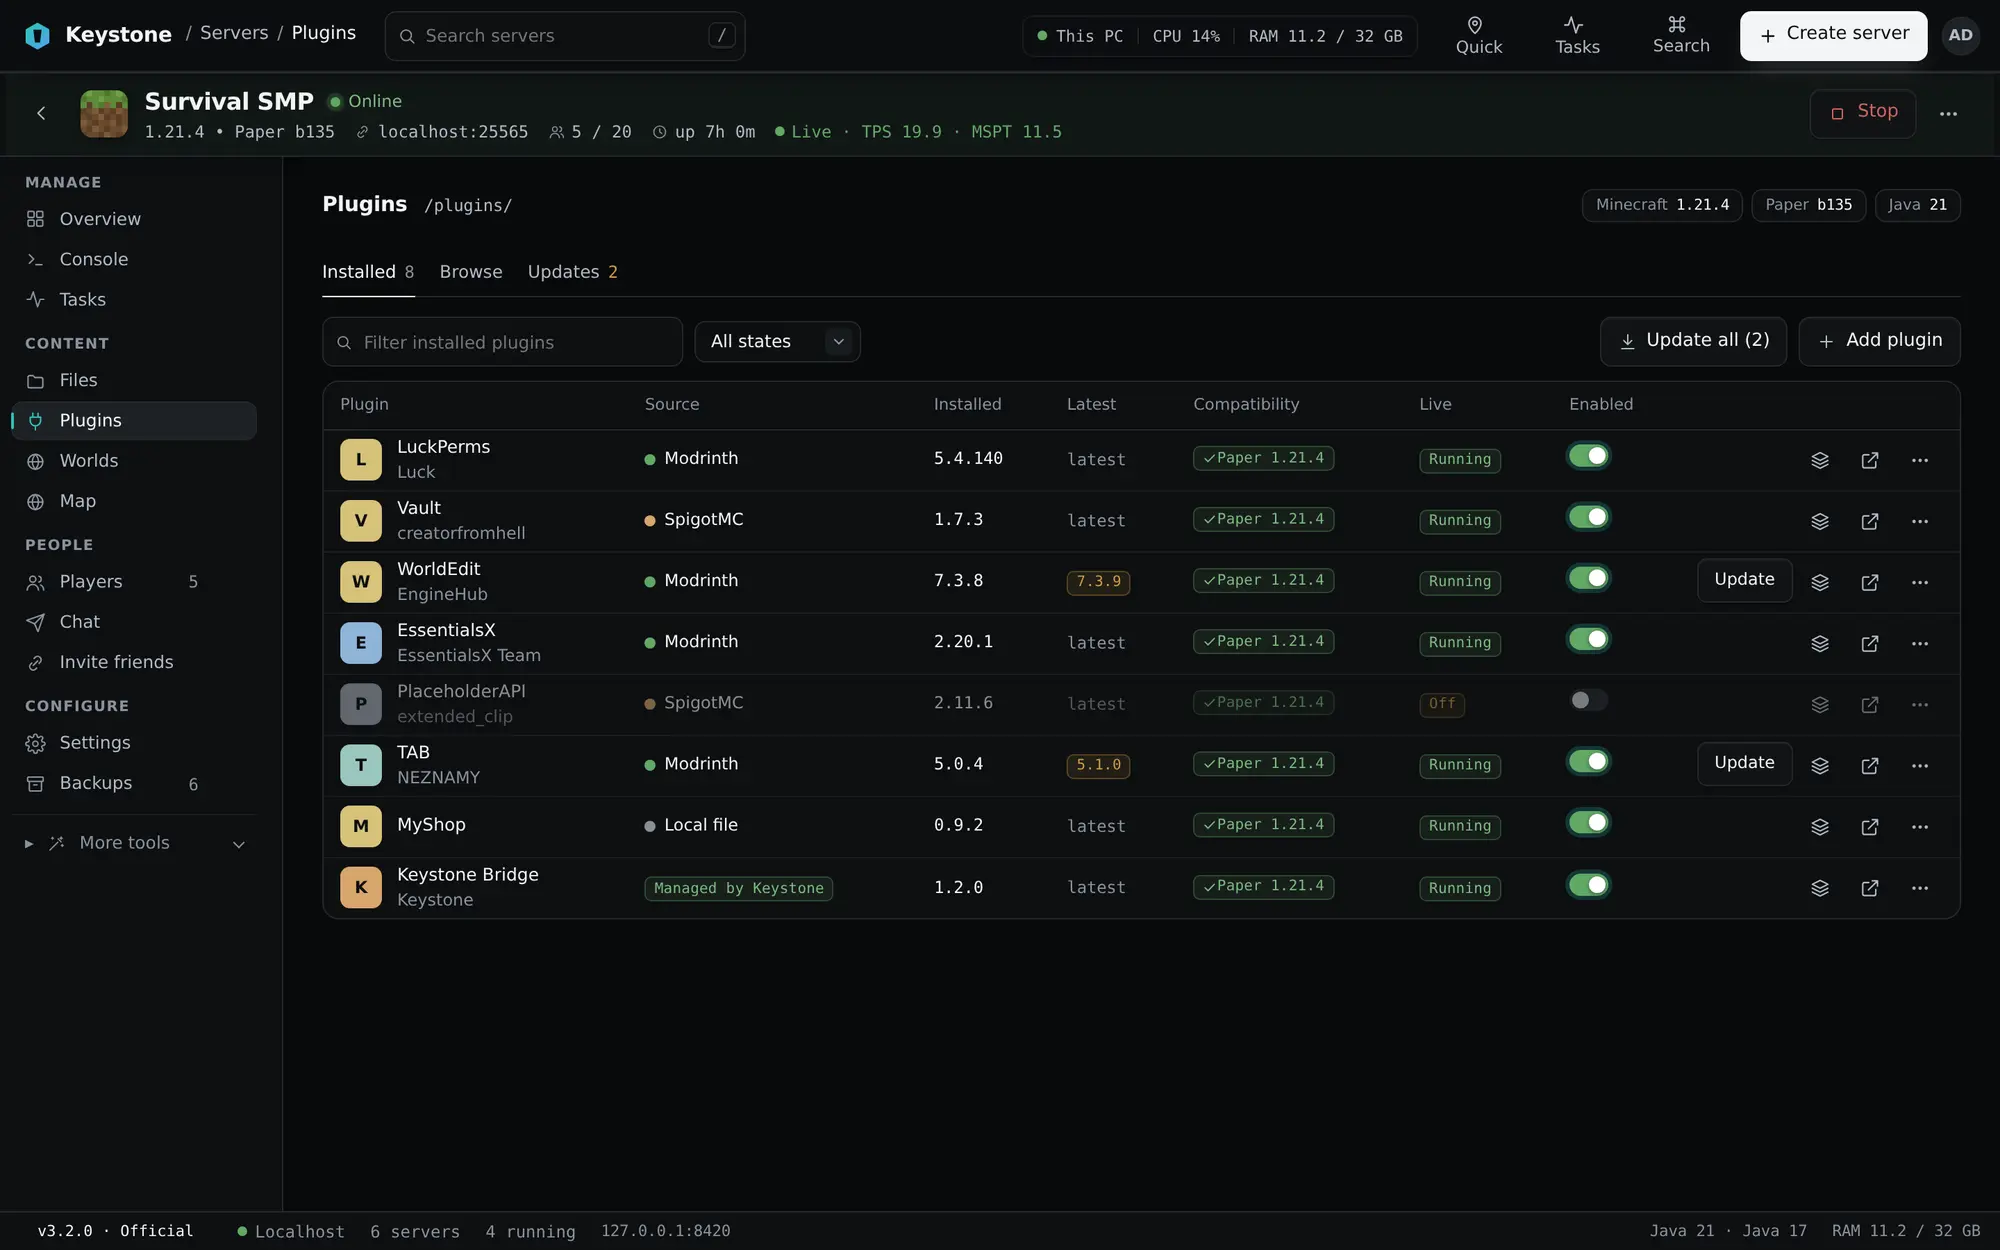Open Console in the sidebar
Viewport: 2000px width, 1250px height.
134,260
